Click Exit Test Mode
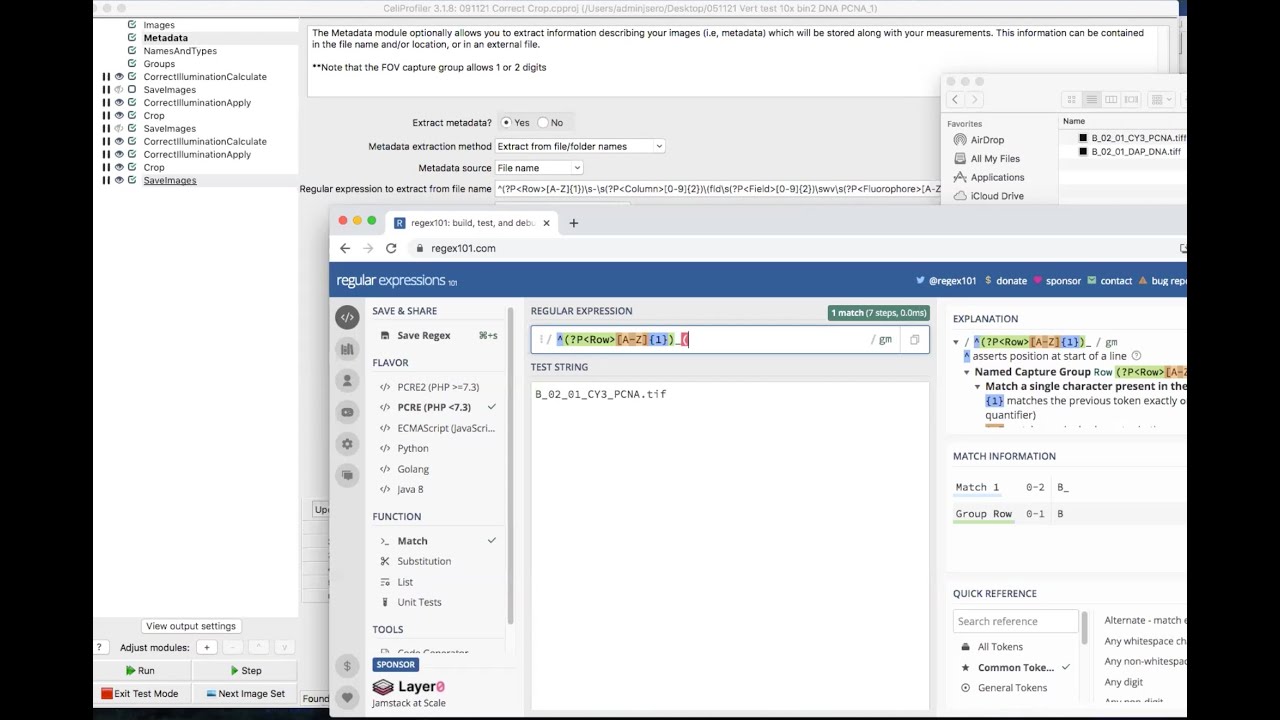1280x720 pixels. click(140, 694)
